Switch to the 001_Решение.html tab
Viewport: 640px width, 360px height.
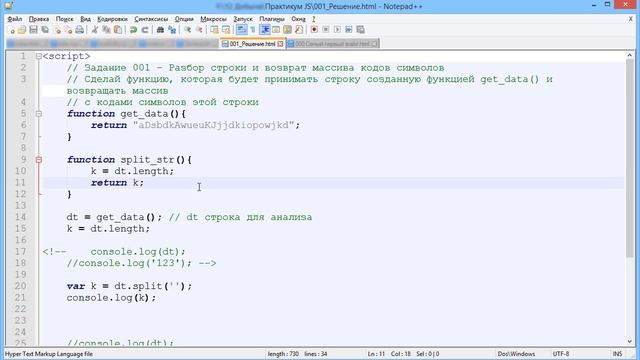coord(252,44)
